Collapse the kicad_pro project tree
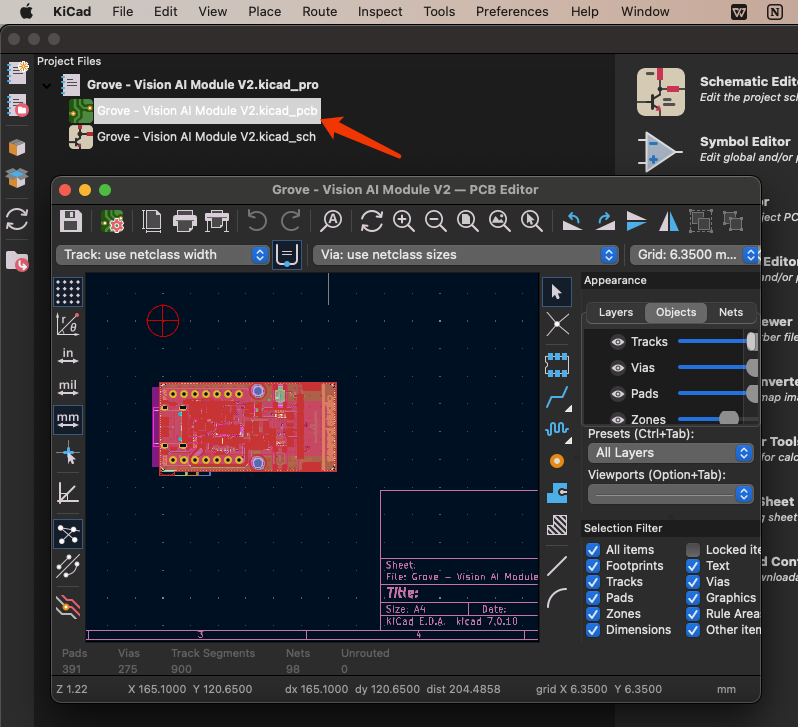Viewport: 798px width, 727px height. point(47,86)
